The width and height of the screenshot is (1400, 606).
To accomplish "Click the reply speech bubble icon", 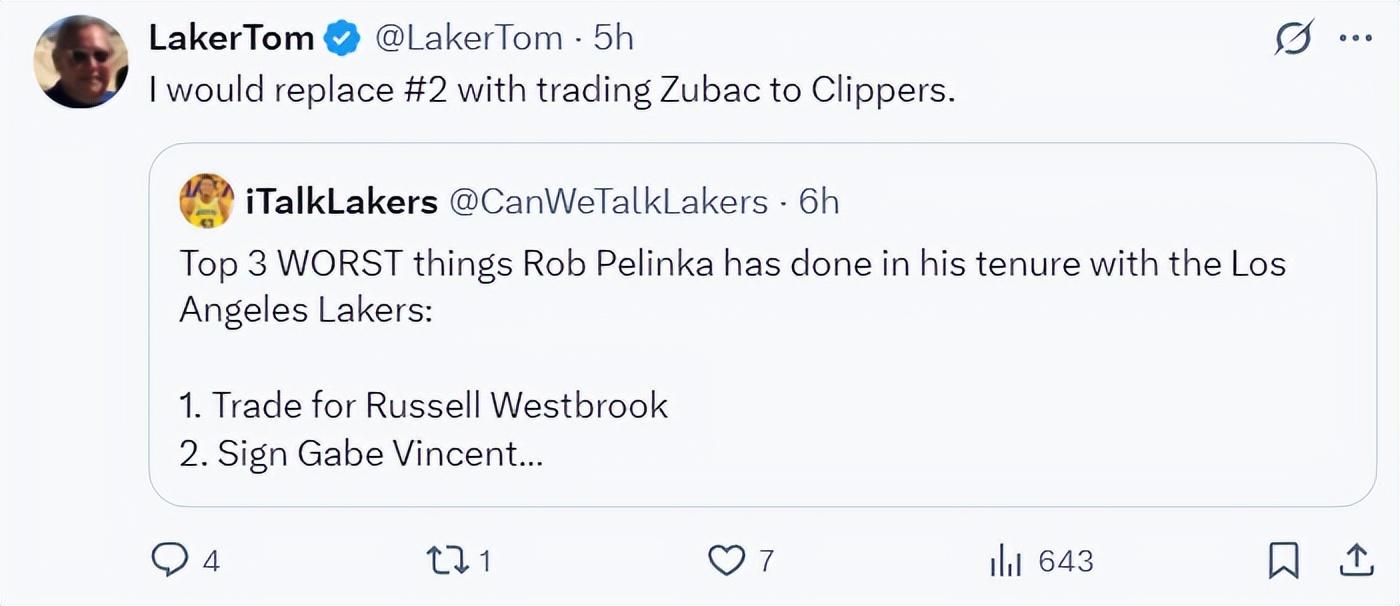I will tap(170, 560).
